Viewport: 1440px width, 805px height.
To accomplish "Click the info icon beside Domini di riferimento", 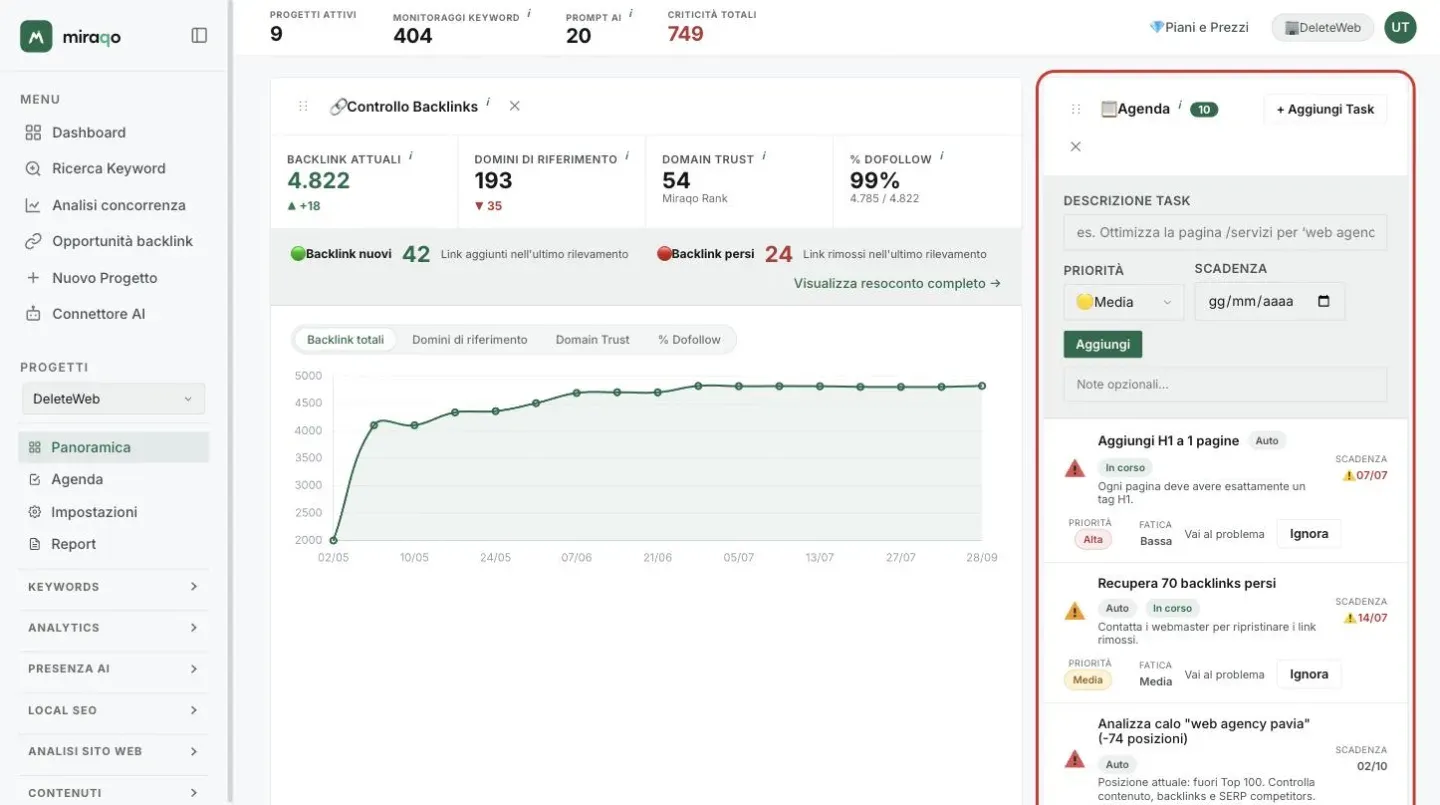I will (x=627, y=156).
